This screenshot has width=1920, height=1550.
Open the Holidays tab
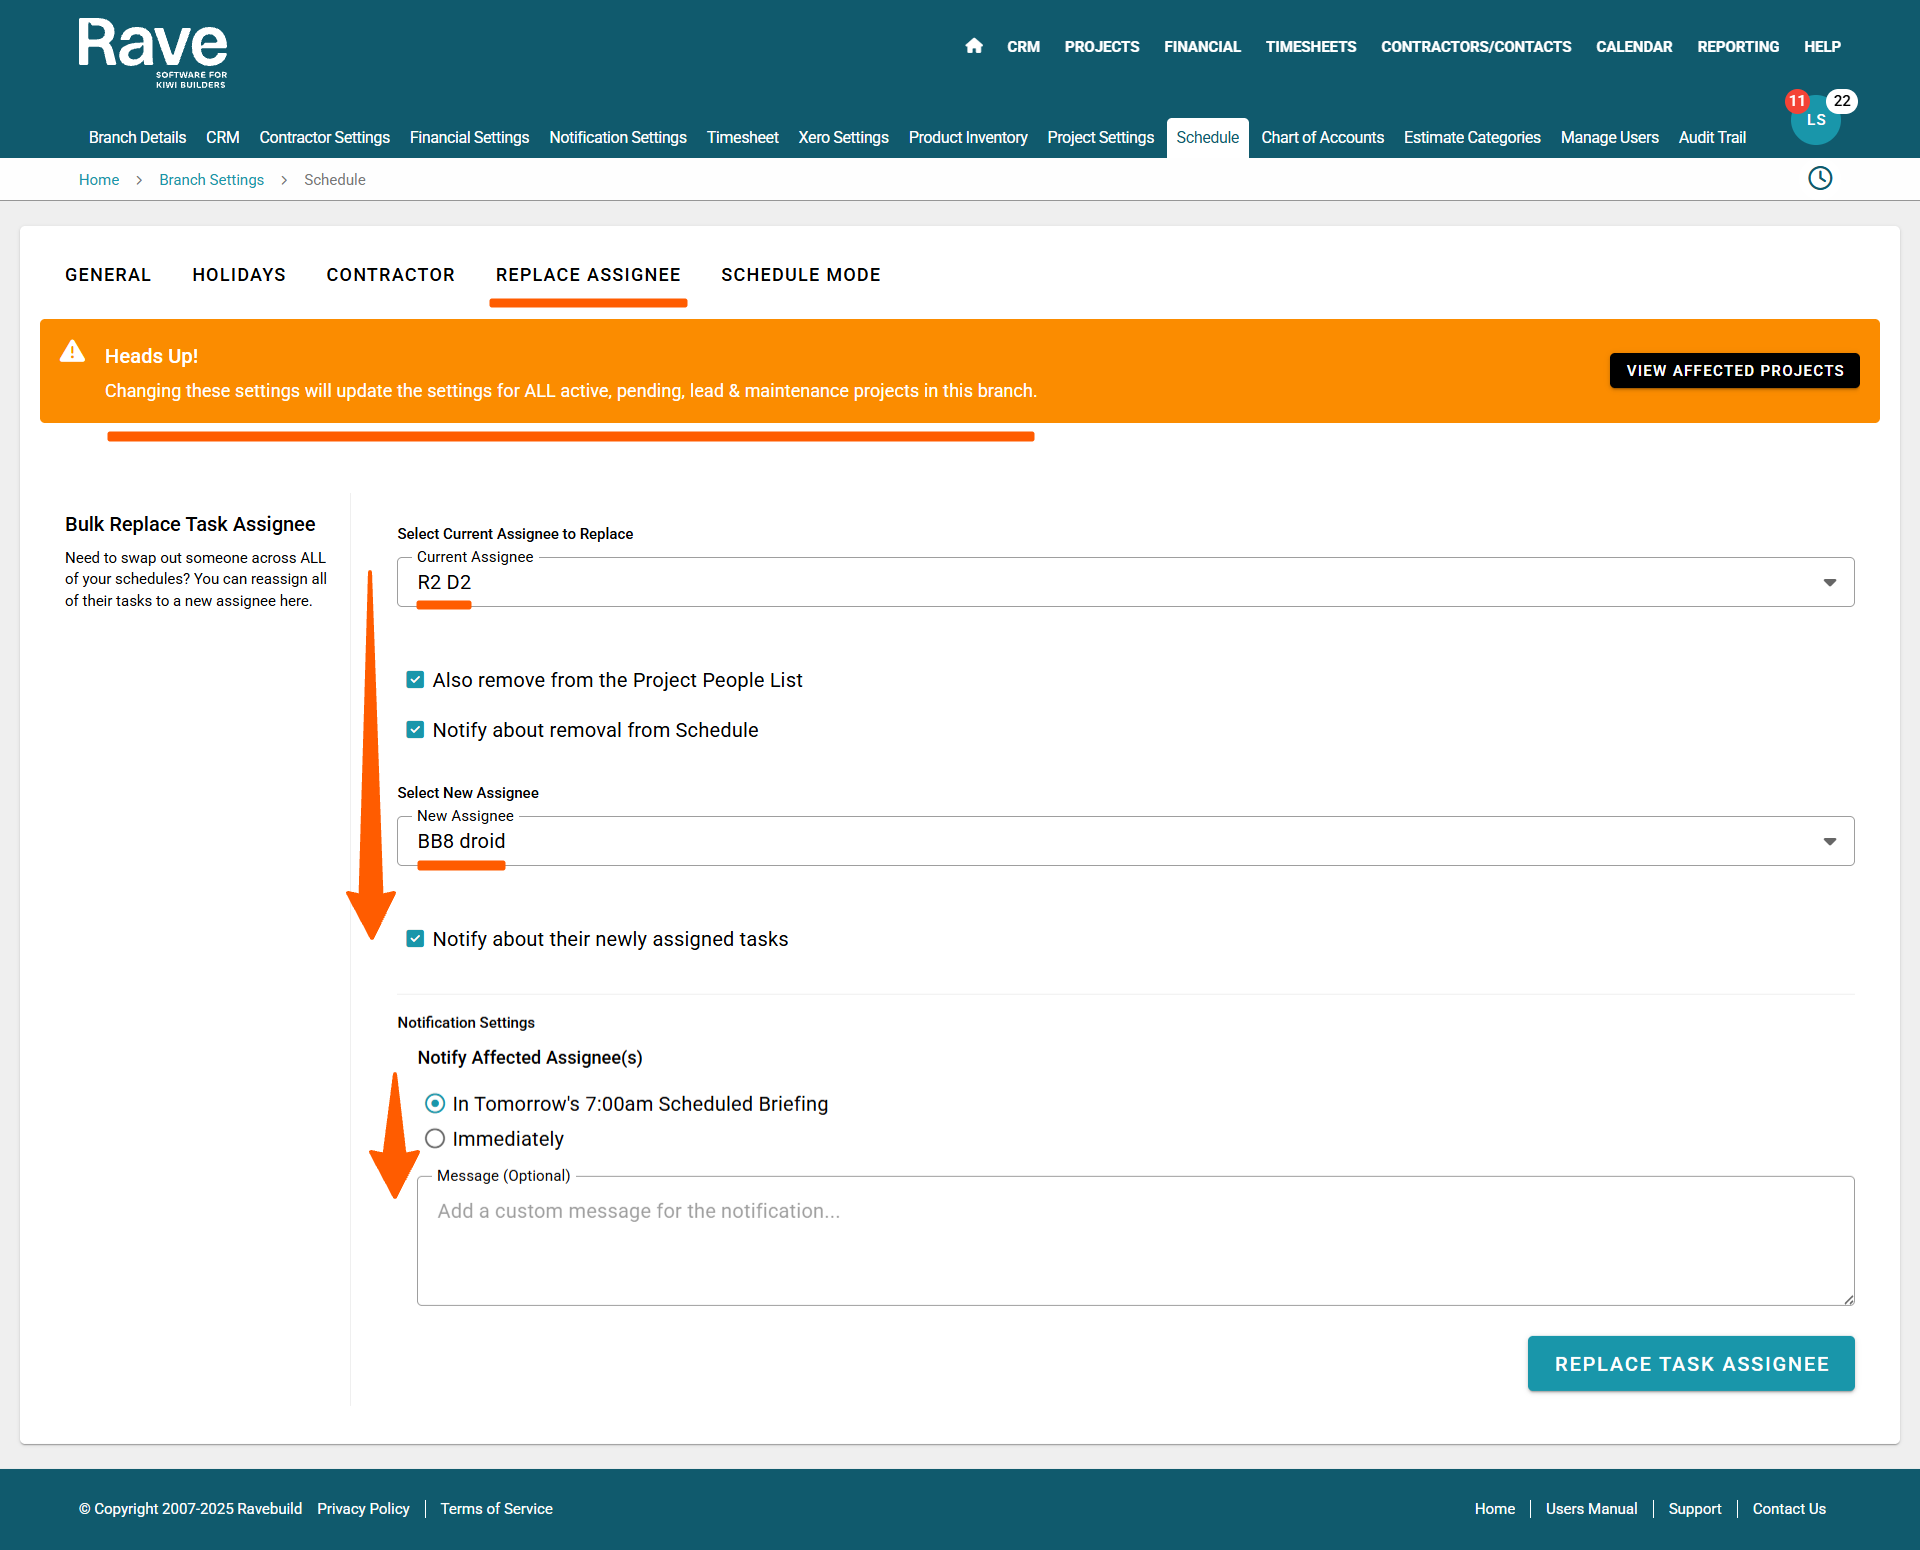tap(239, 275)
